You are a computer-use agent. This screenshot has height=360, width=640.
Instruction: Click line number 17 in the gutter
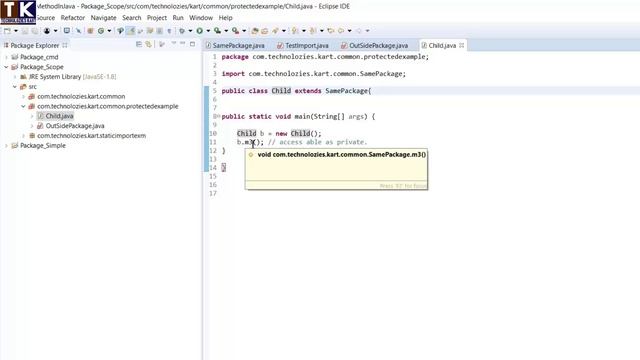click(x=213, y=193)
